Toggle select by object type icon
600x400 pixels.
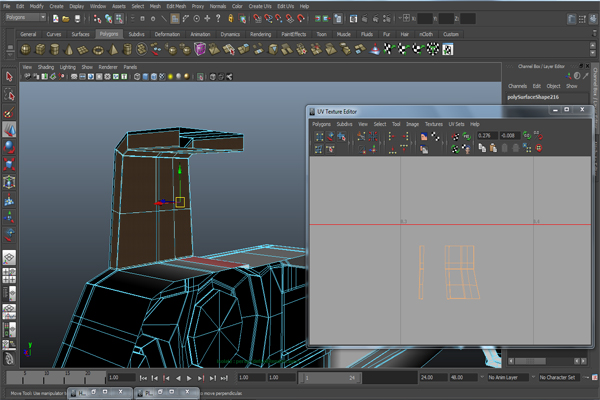109,18
